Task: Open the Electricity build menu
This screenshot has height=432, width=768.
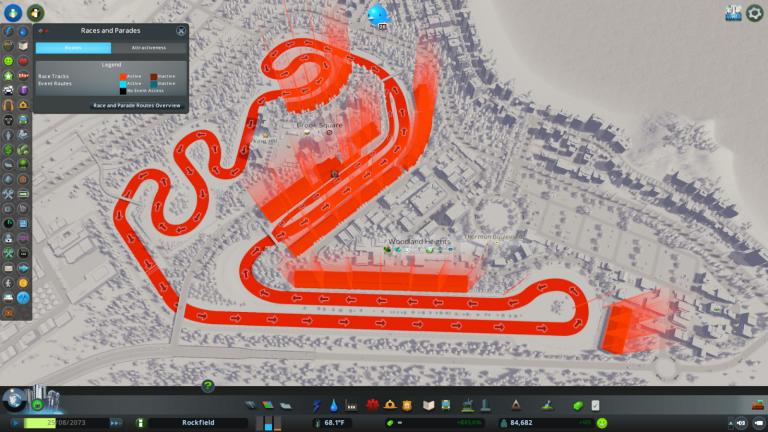Action: point(318,405)
